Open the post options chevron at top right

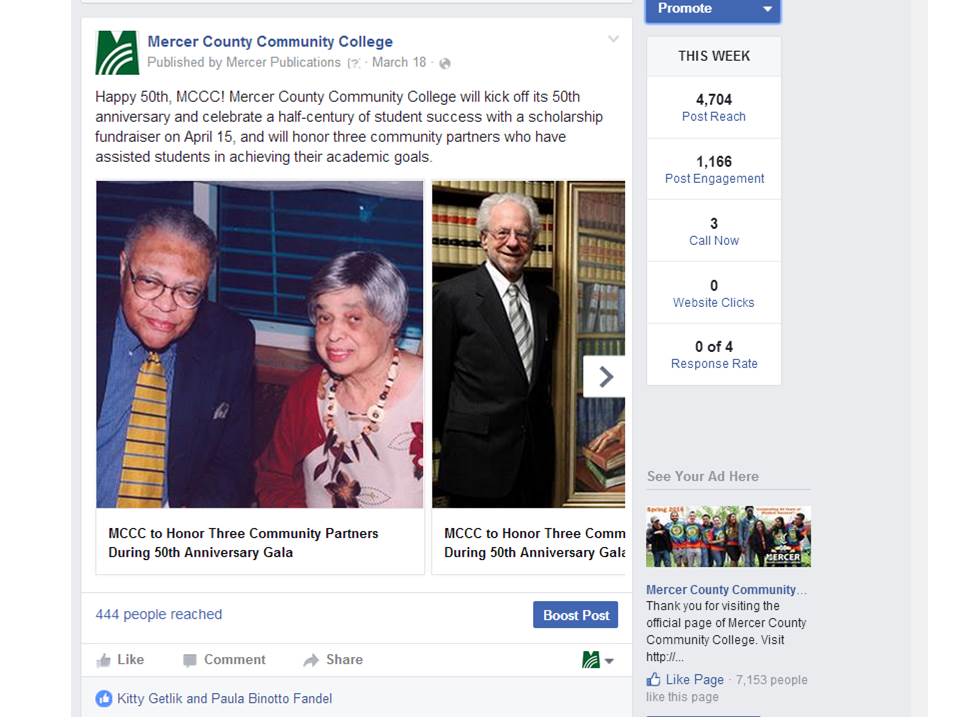tap(613, 40)
